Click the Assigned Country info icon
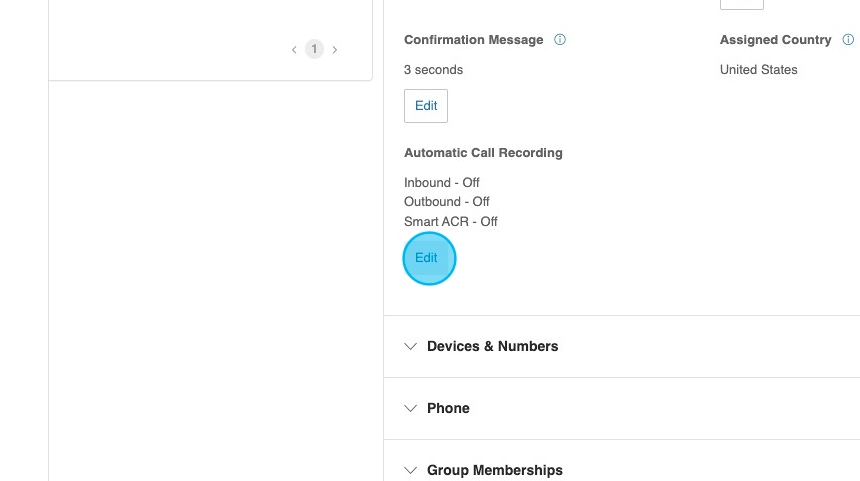 848,40
